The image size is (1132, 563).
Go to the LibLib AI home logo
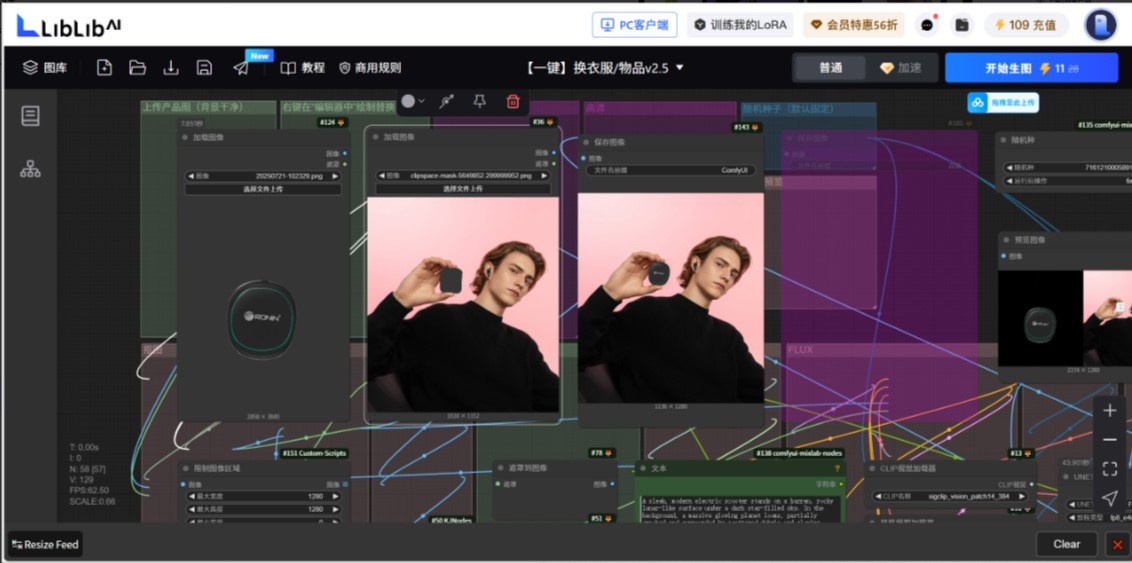click(x=69, y=27)
